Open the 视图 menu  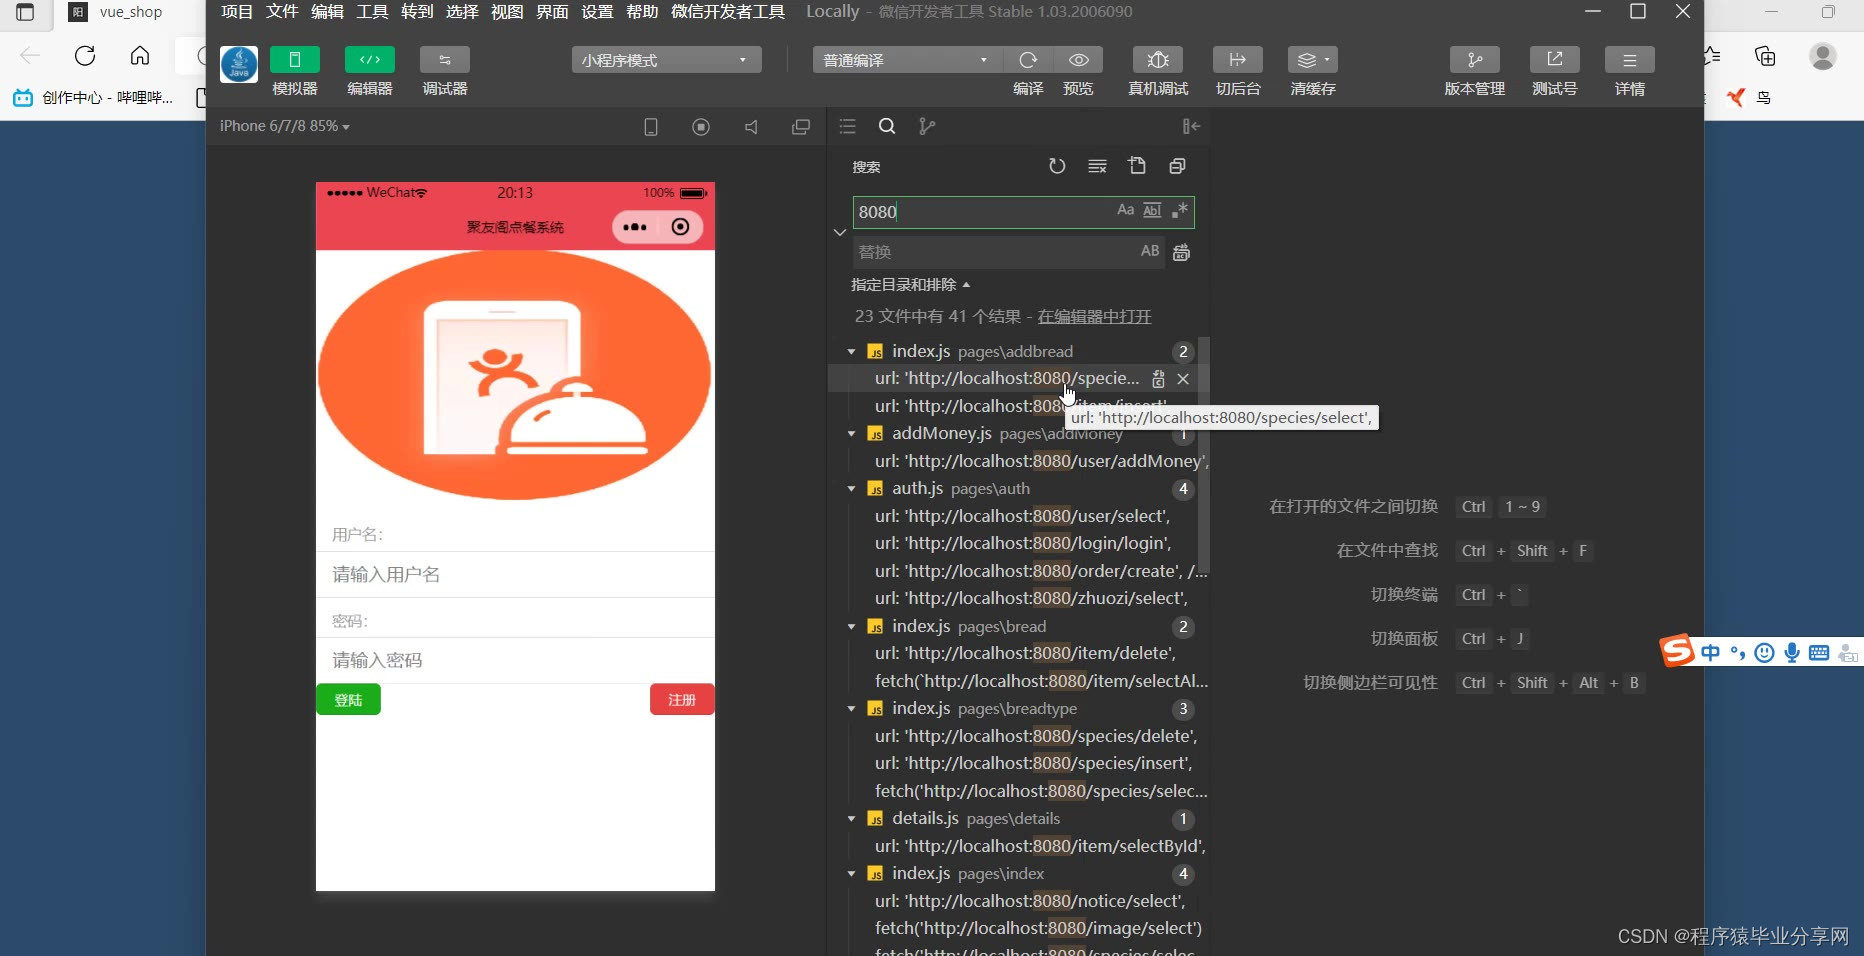[507, 11]
